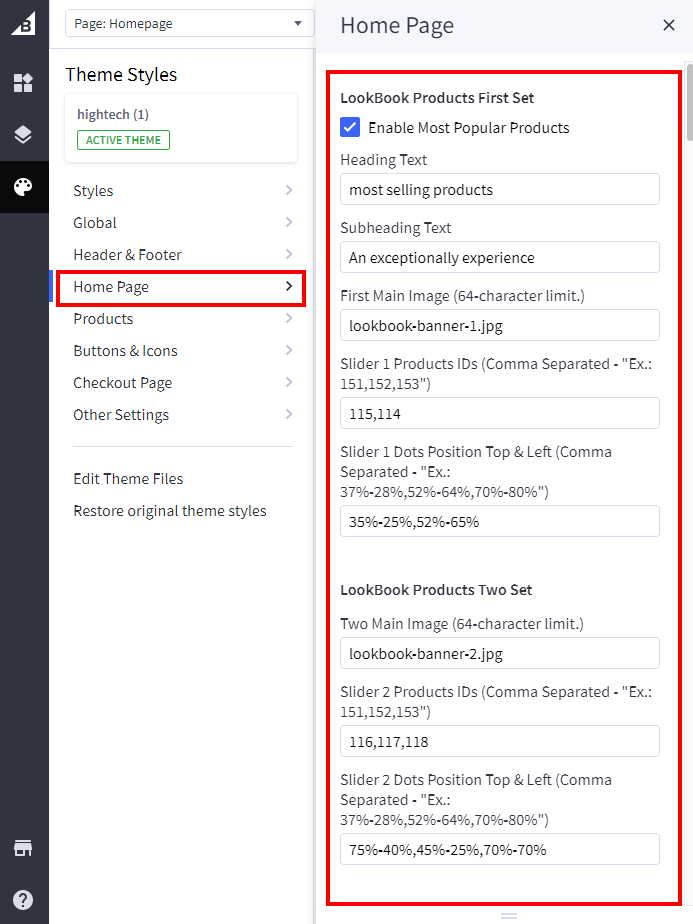Viewport: 693px width, 924px height.
Task: Click the panel vertical scrollbar
Action: pyautogui.click(x=688, y=105)
